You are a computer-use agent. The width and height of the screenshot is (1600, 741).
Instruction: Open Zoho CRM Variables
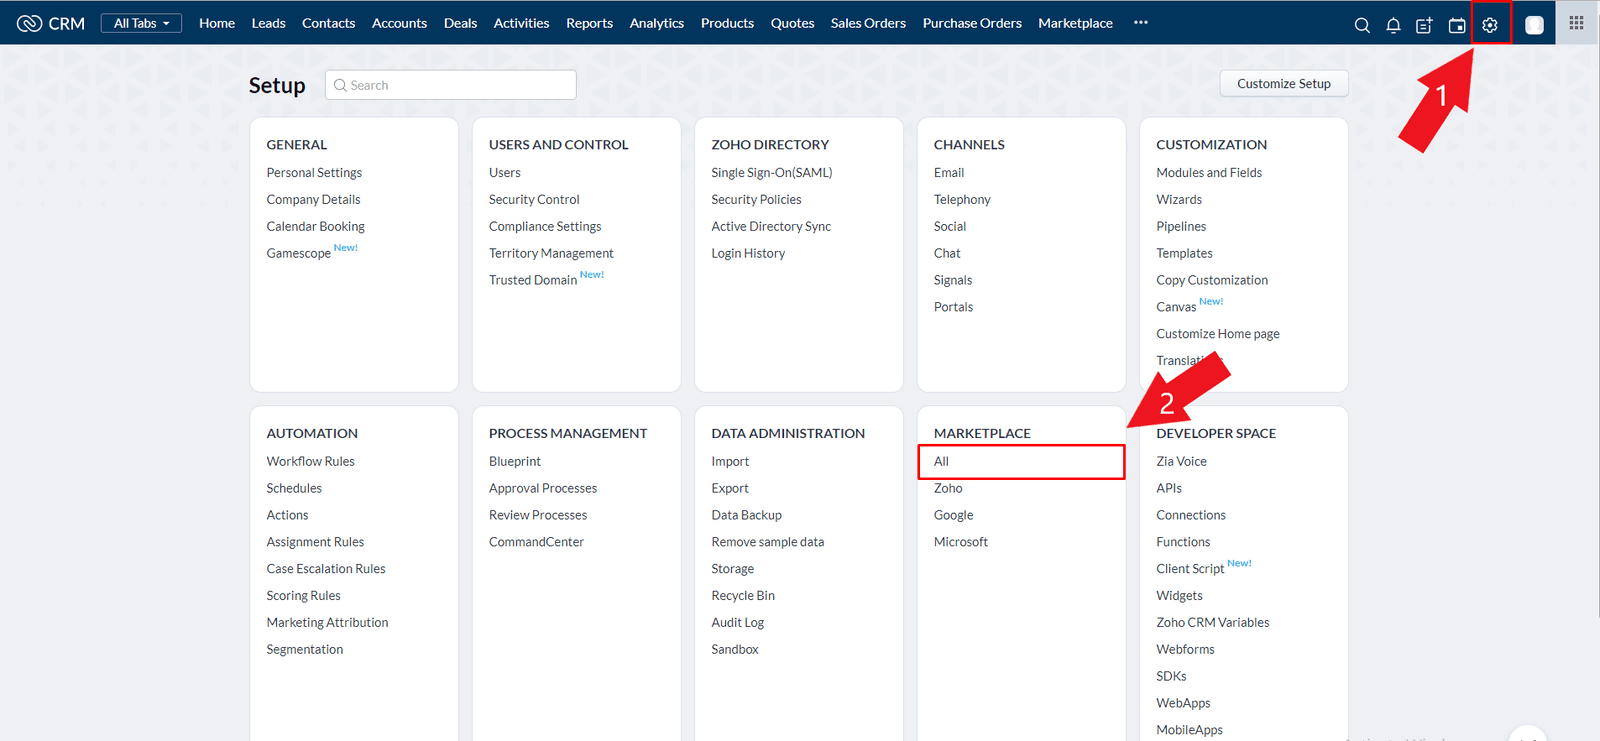(x=1212, y=623)
